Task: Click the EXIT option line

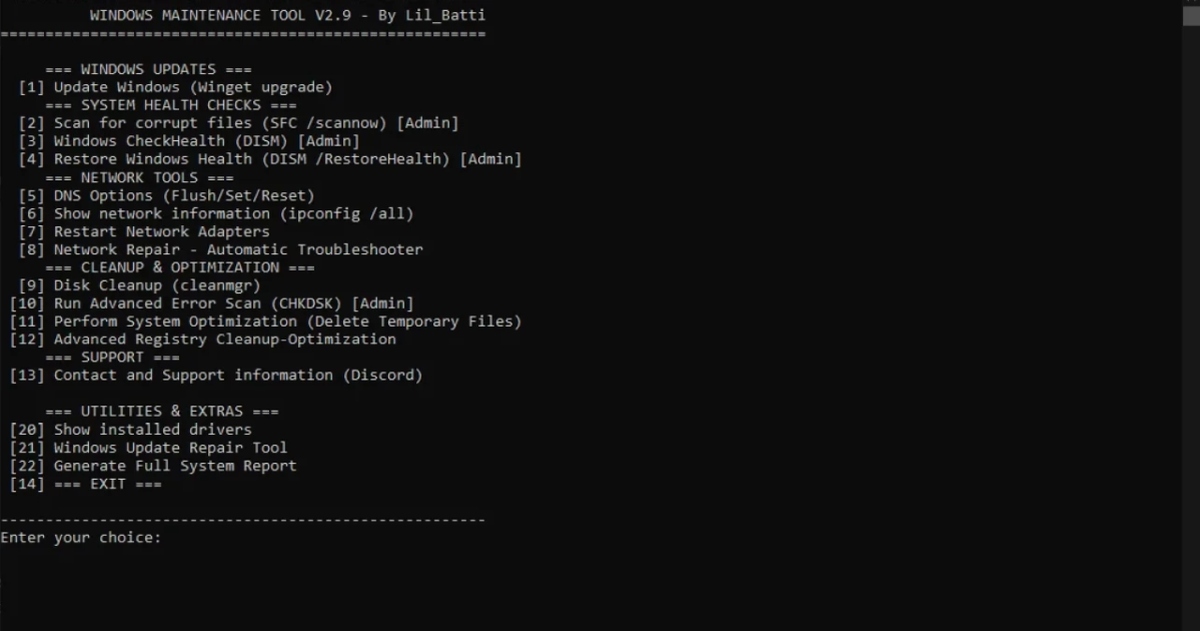Action: [x=86, y=483]
